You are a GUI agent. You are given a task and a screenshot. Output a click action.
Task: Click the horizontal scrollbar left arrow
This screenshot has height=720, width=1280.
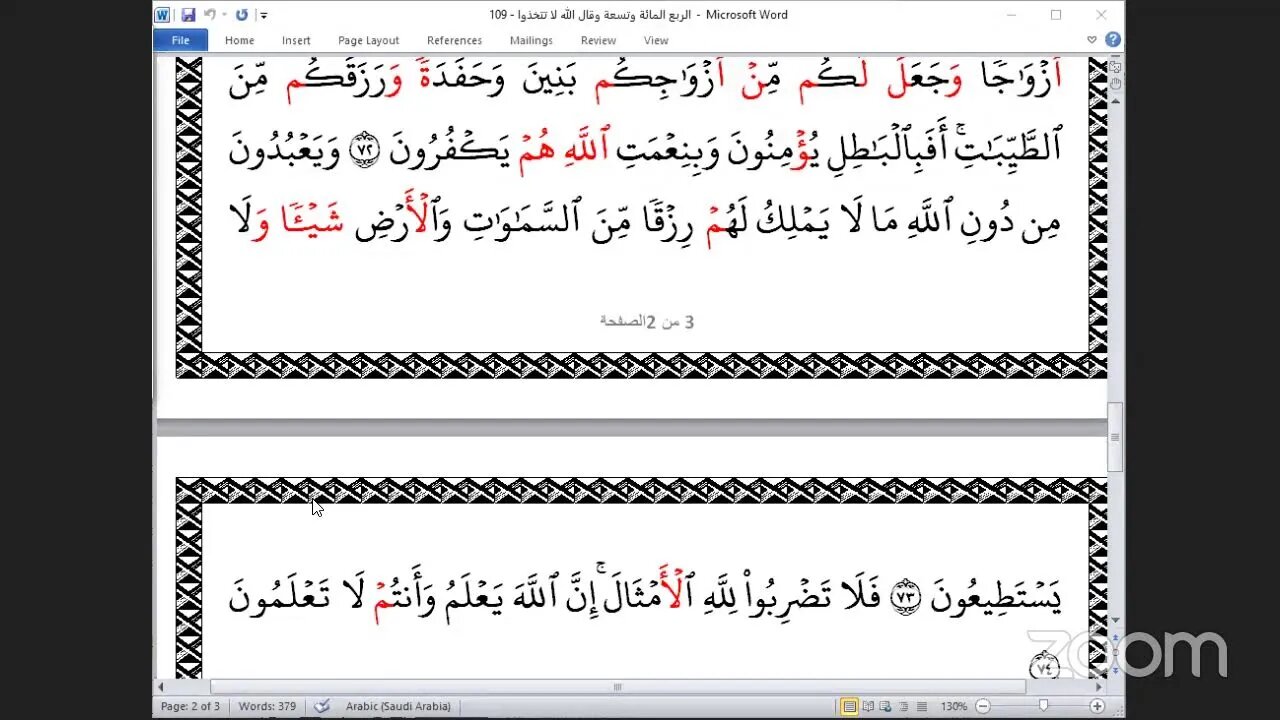(x=162, y=687)
